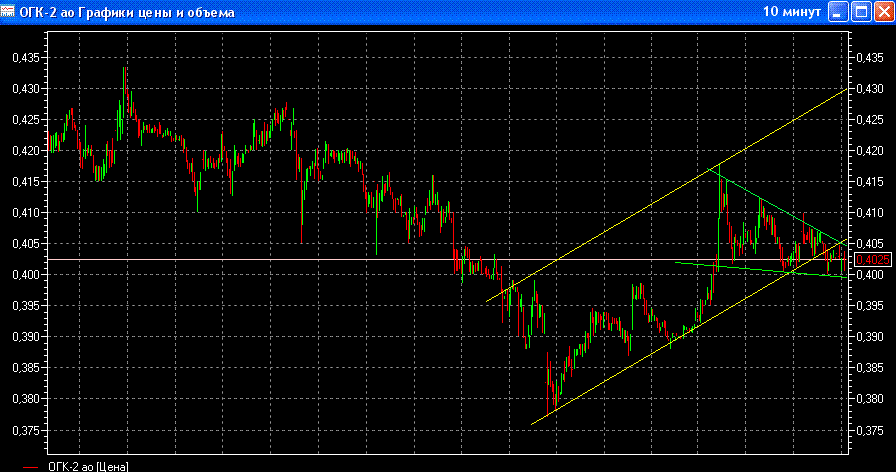The height and width of the screenshot is (472, 896).
Task: Click 0,435 on the right price axis
Action: point(870,58)
